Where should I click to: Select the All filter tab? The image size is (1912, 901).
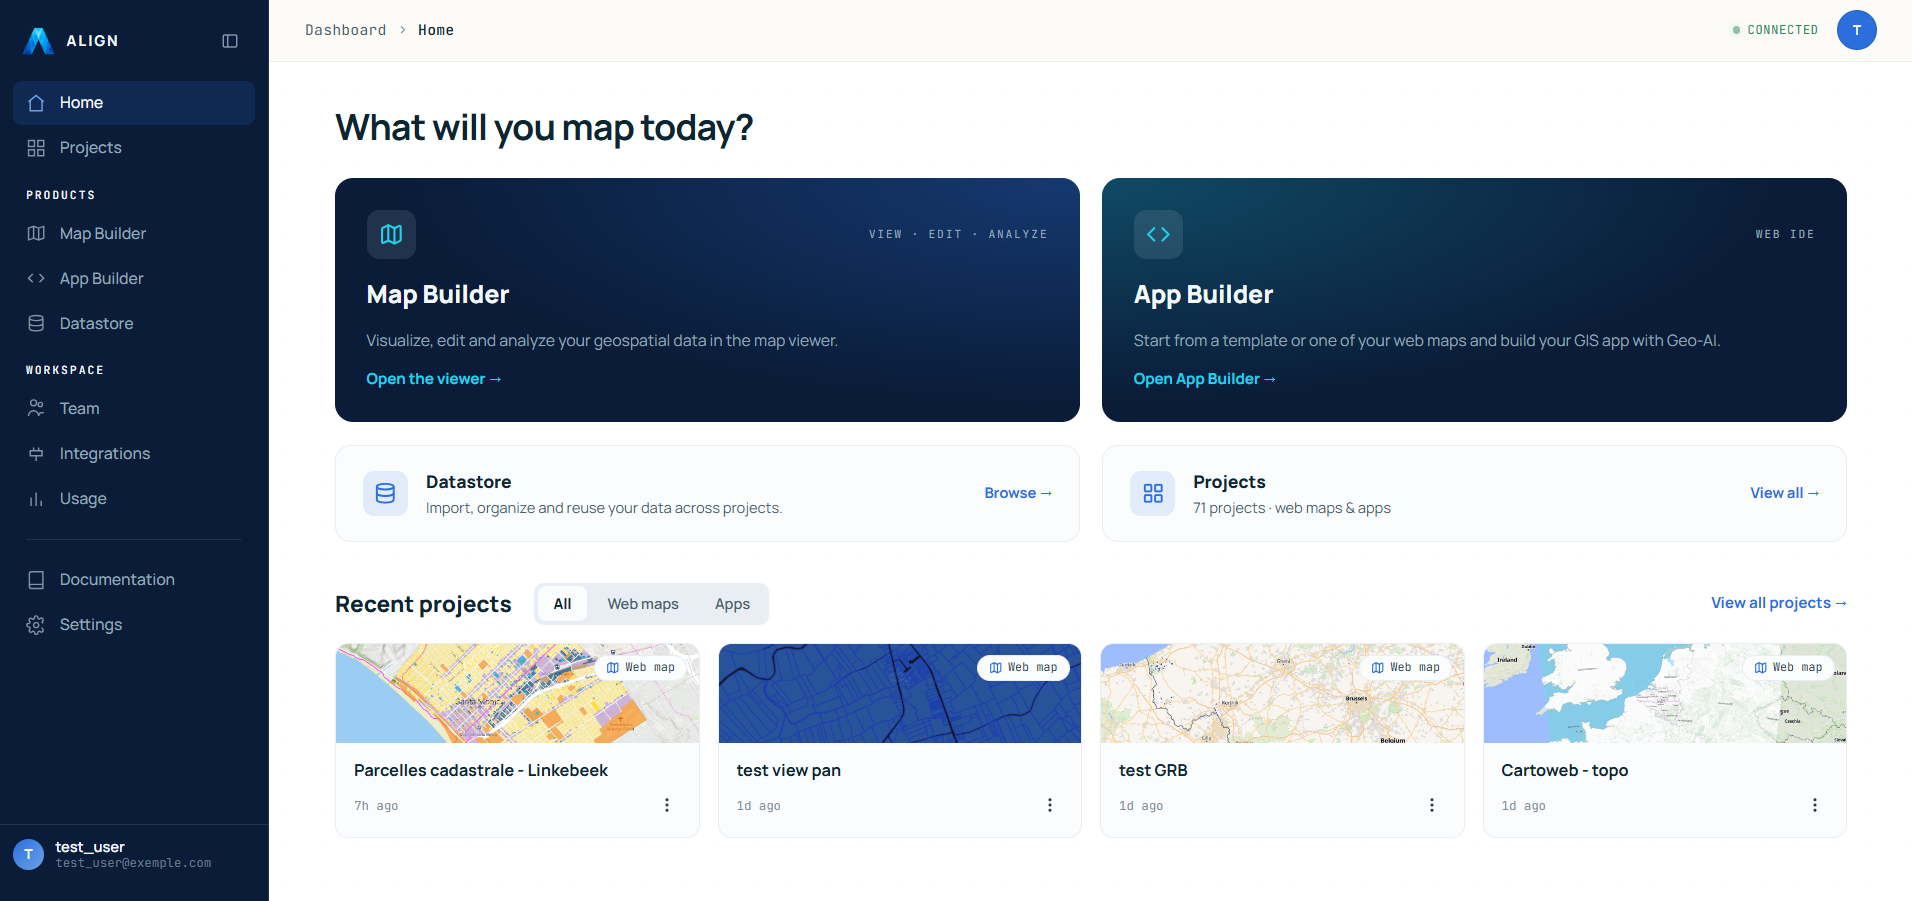563,604
